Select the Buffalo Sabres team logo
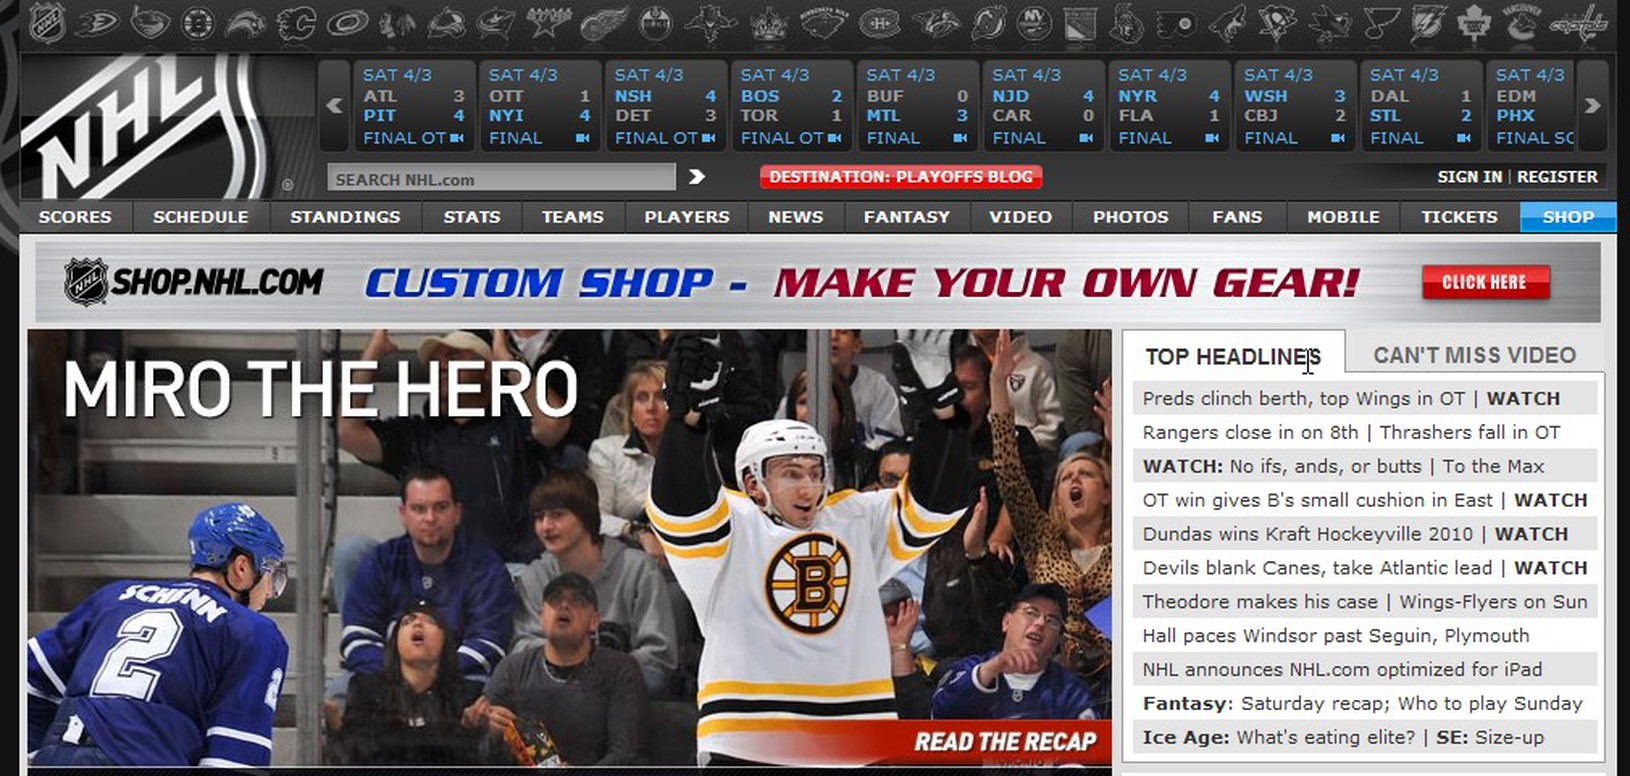This screenshot has width=1630, height=776. point(245,22)
